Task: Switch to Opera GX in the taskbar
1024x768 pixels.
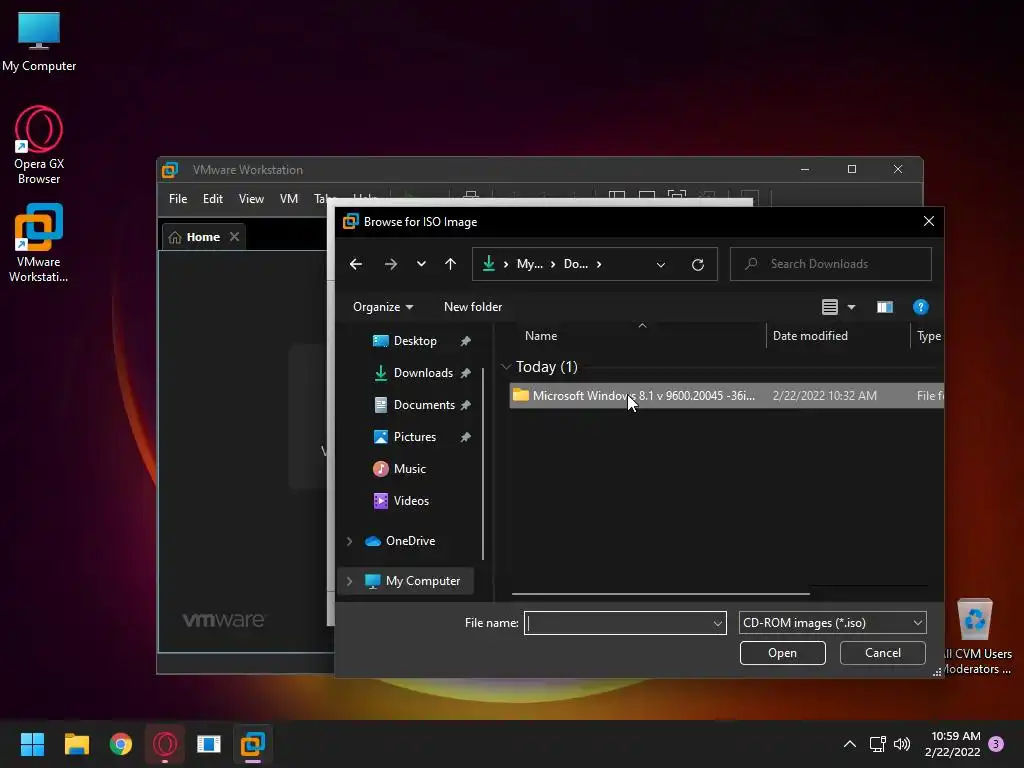Action: coord(165,744)
